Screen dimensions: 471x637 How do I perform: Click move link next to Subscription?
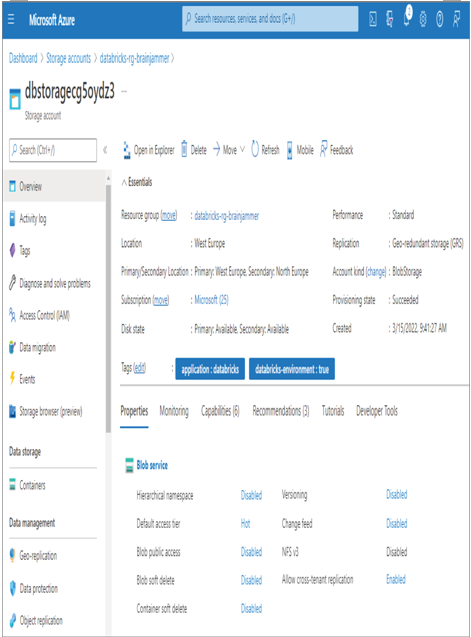coord(161,300)
